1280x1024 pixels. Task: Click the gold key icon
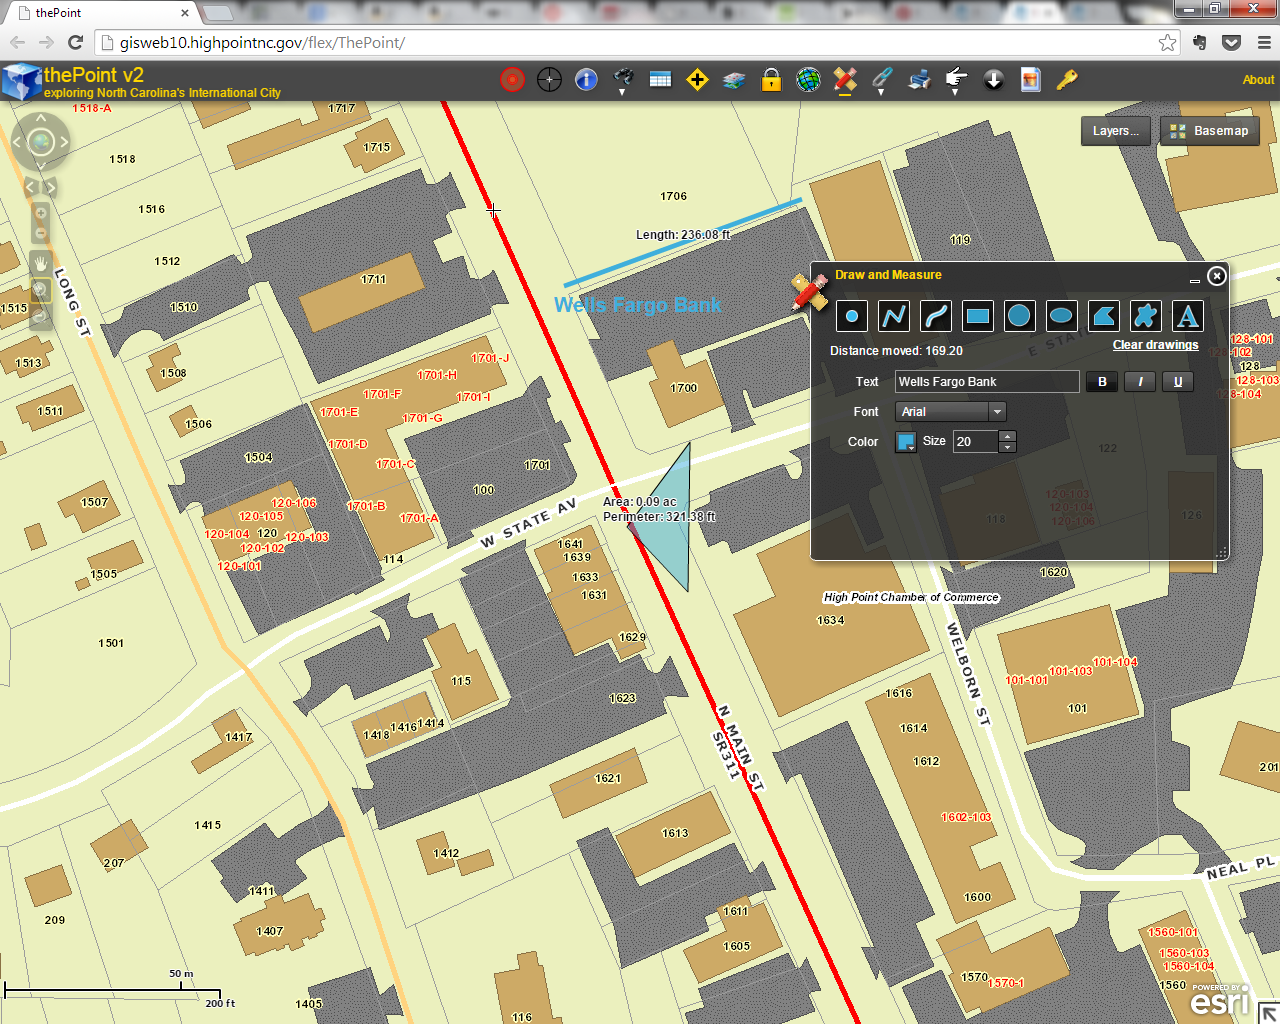point(1067,80)
